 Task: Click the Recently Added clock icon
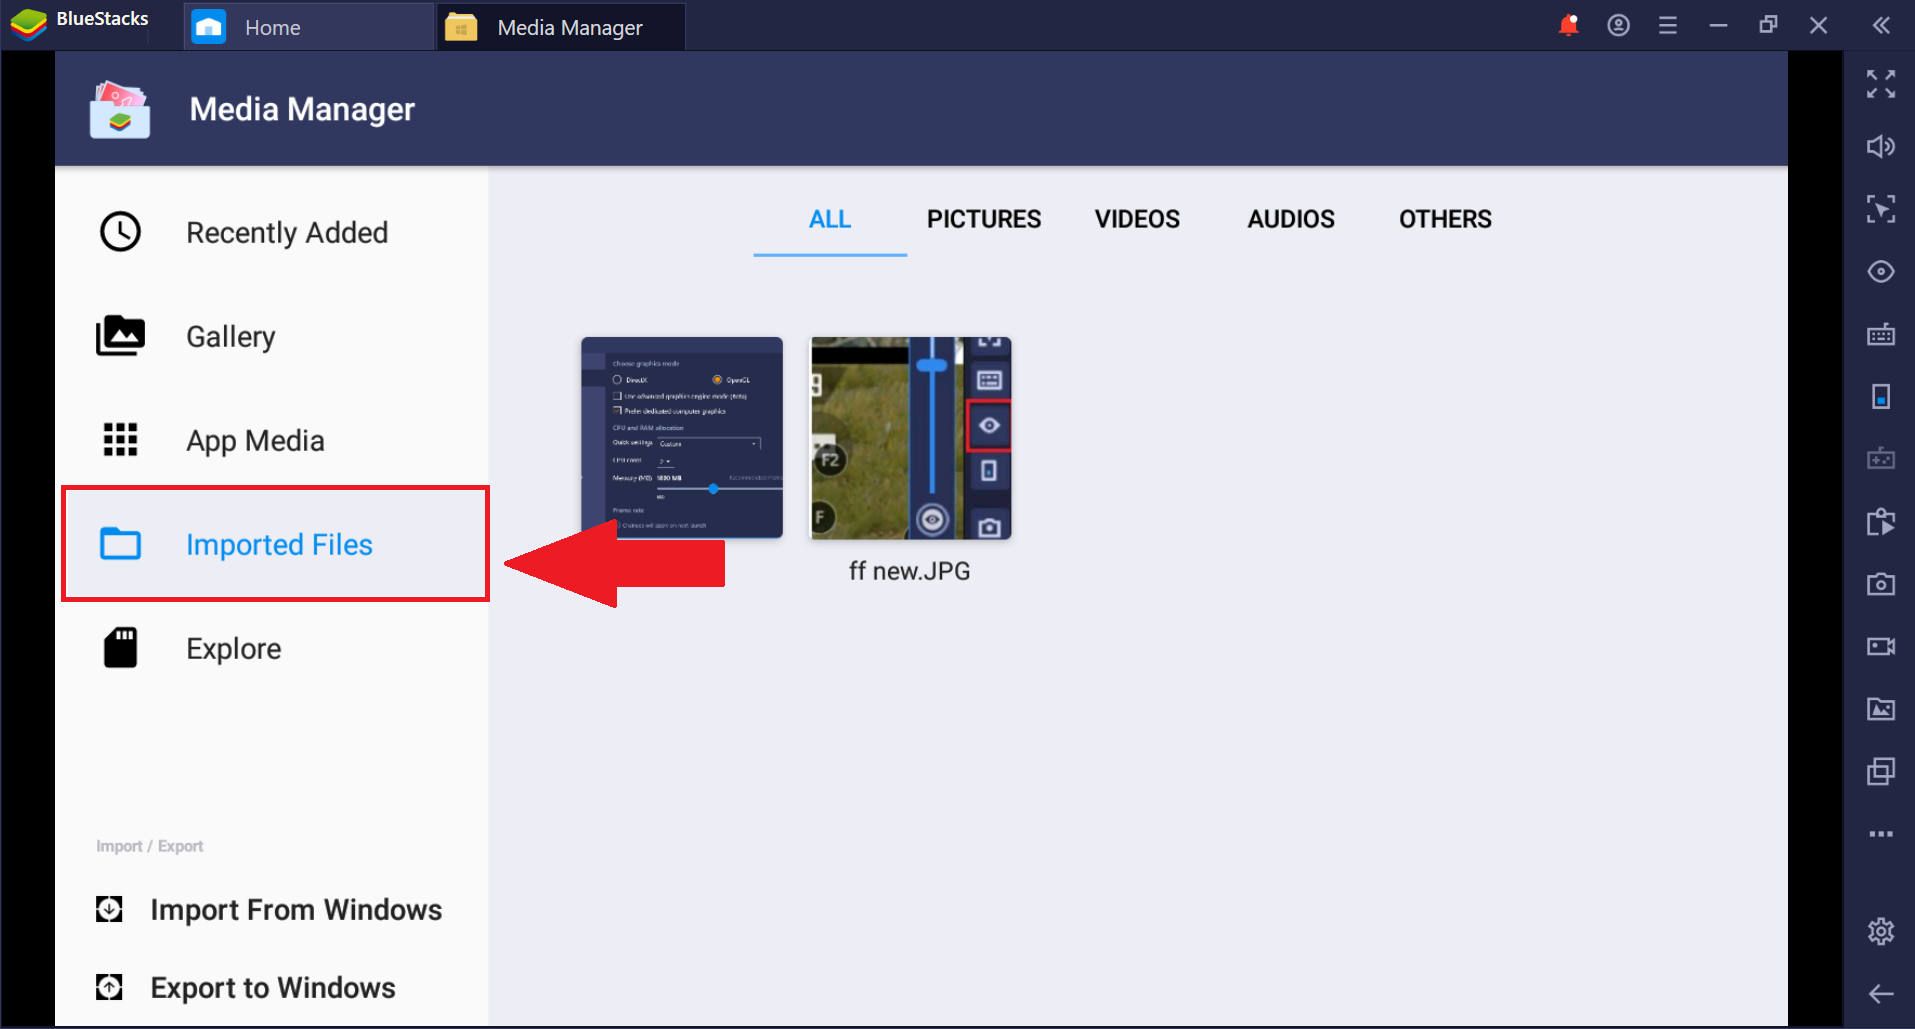tap(120, 232)
